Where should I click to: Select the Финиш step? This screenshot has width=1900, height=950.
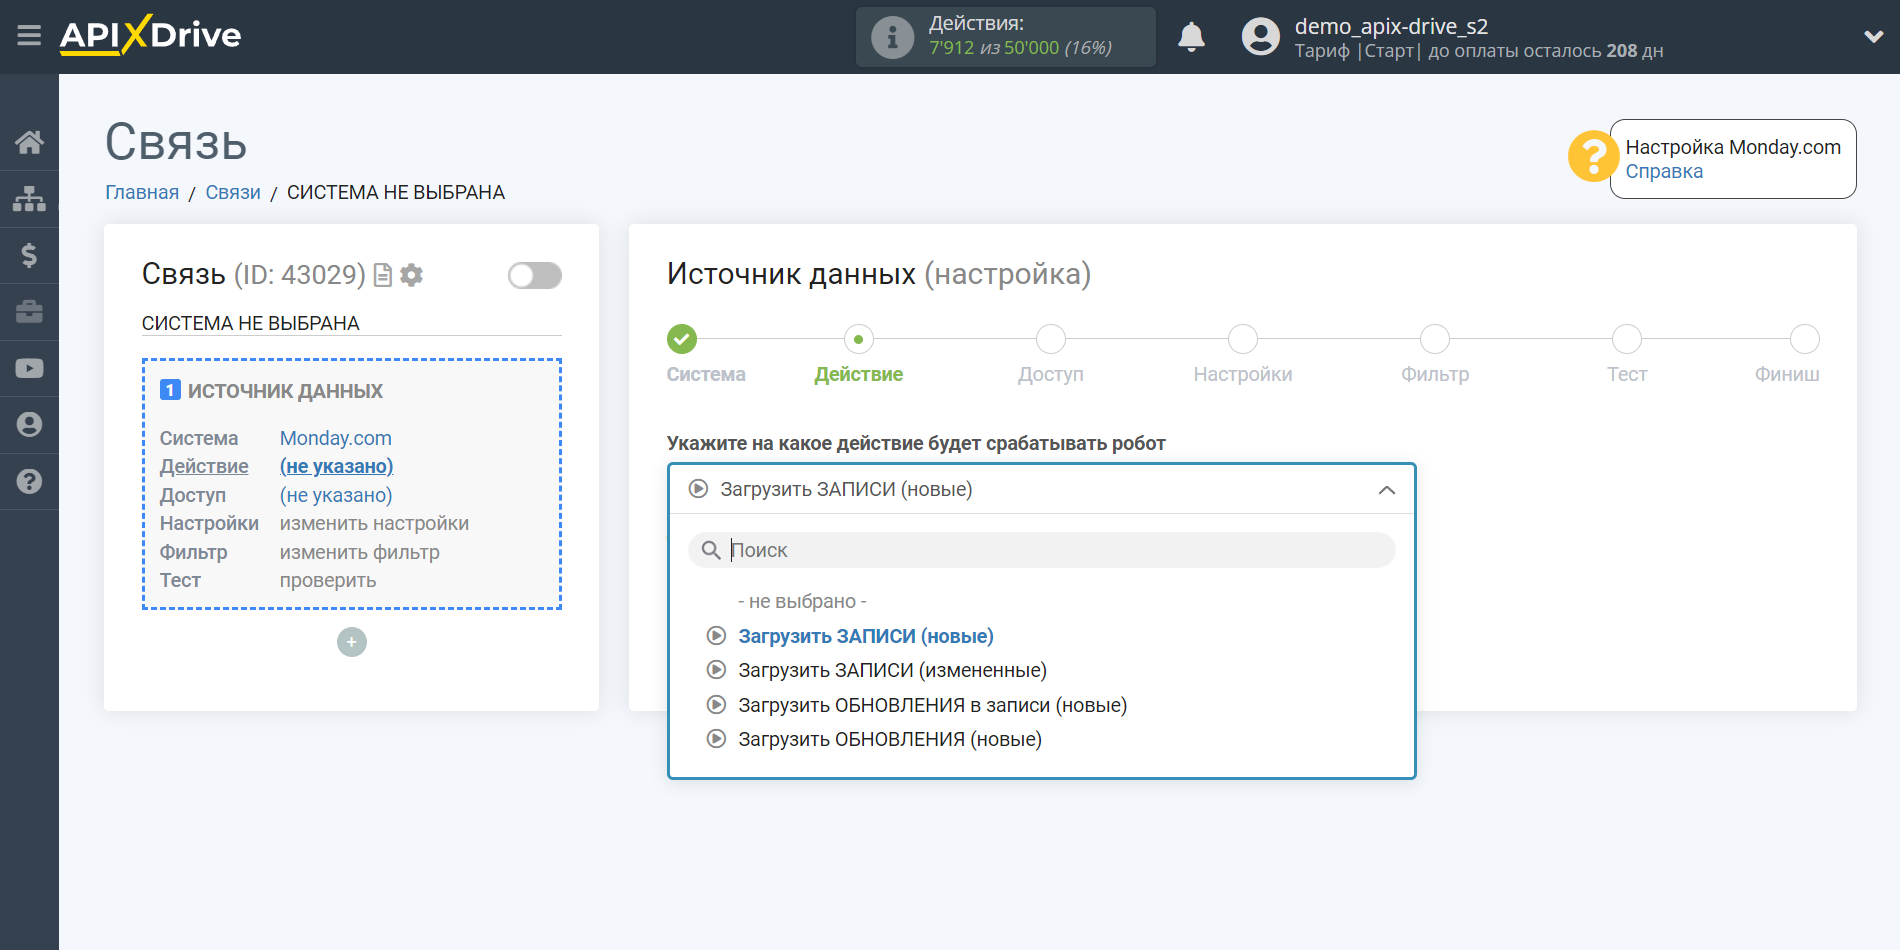[x=1804, y=339]
